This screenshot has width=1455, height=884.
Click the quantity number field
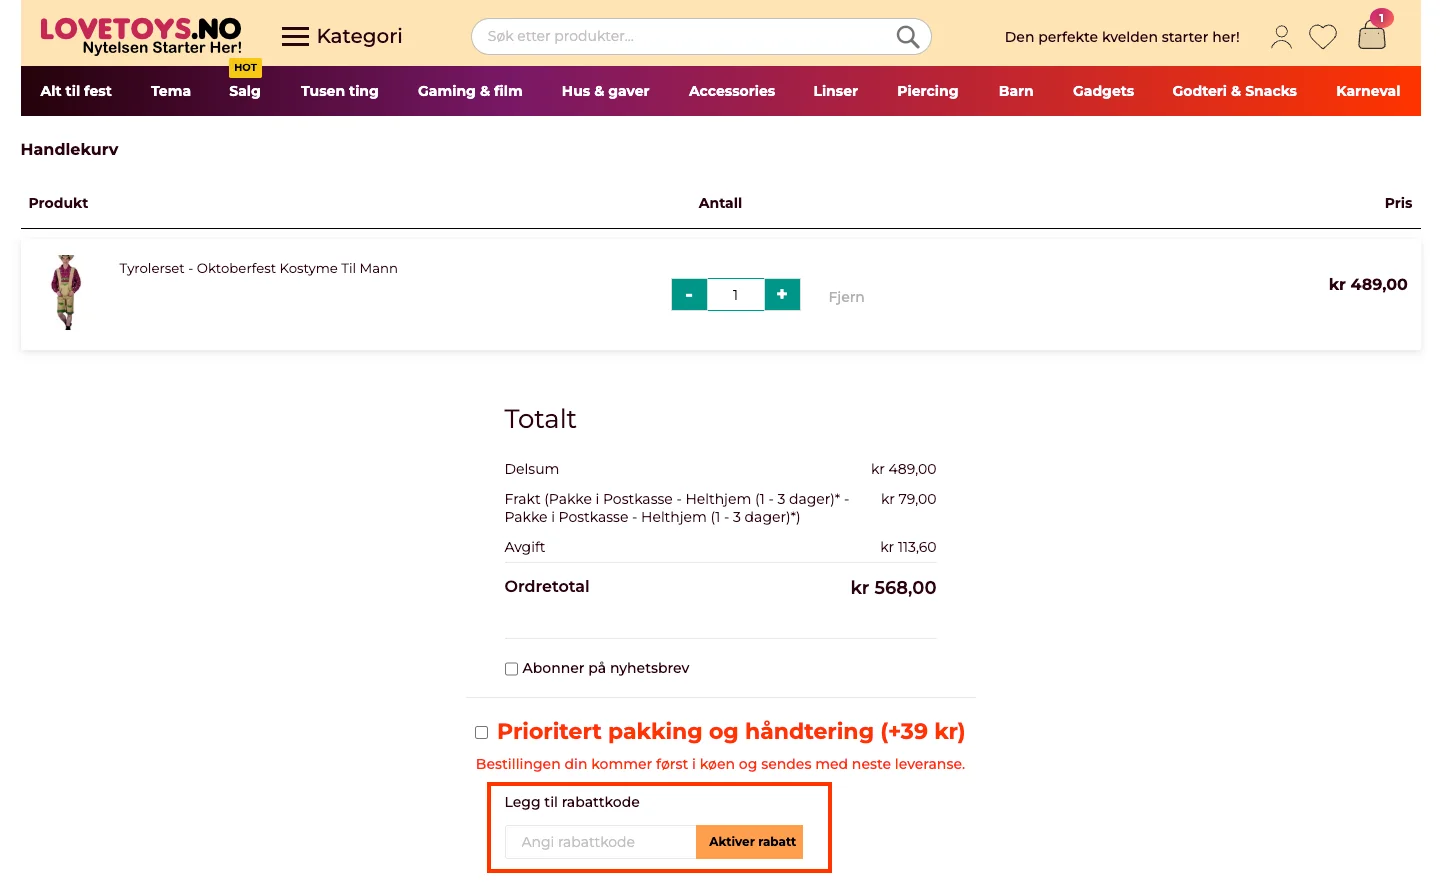[x=735, y=295]
